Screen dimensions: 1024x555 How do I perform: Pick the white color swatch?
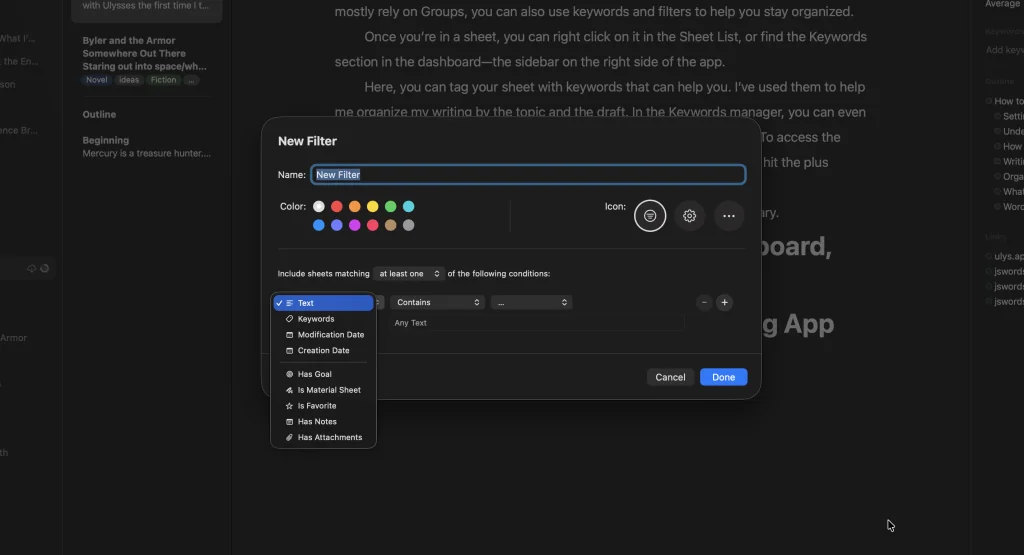319,206
